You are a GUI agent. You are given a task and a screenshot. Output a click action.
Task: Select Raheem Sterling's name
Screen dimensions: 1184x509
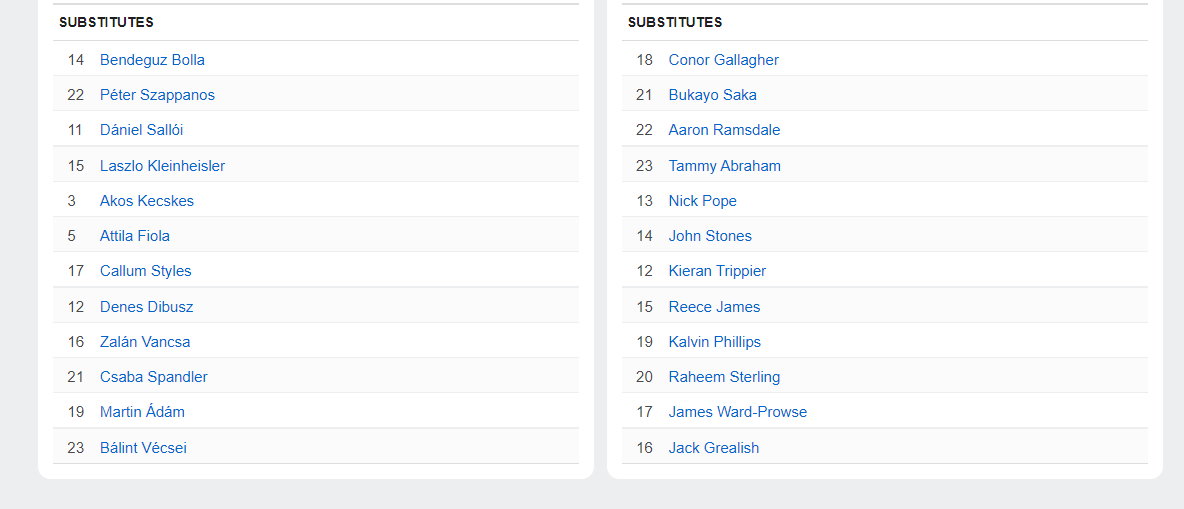point(724,377)
